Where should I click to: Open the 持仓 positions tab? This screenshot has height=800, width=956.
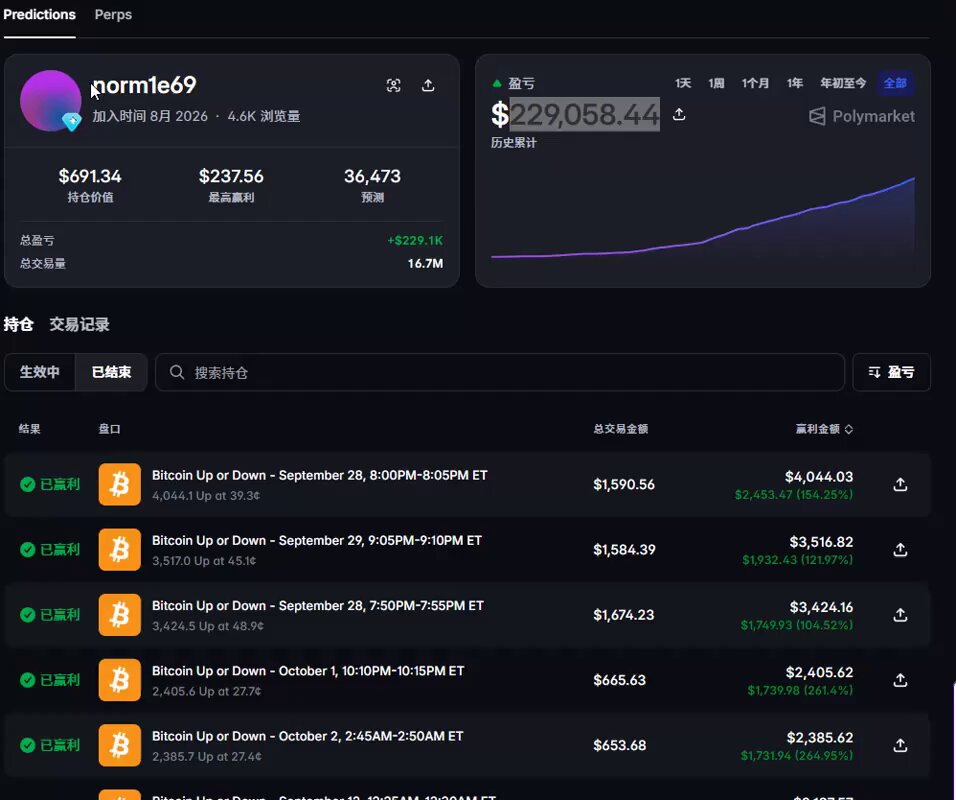18,324
